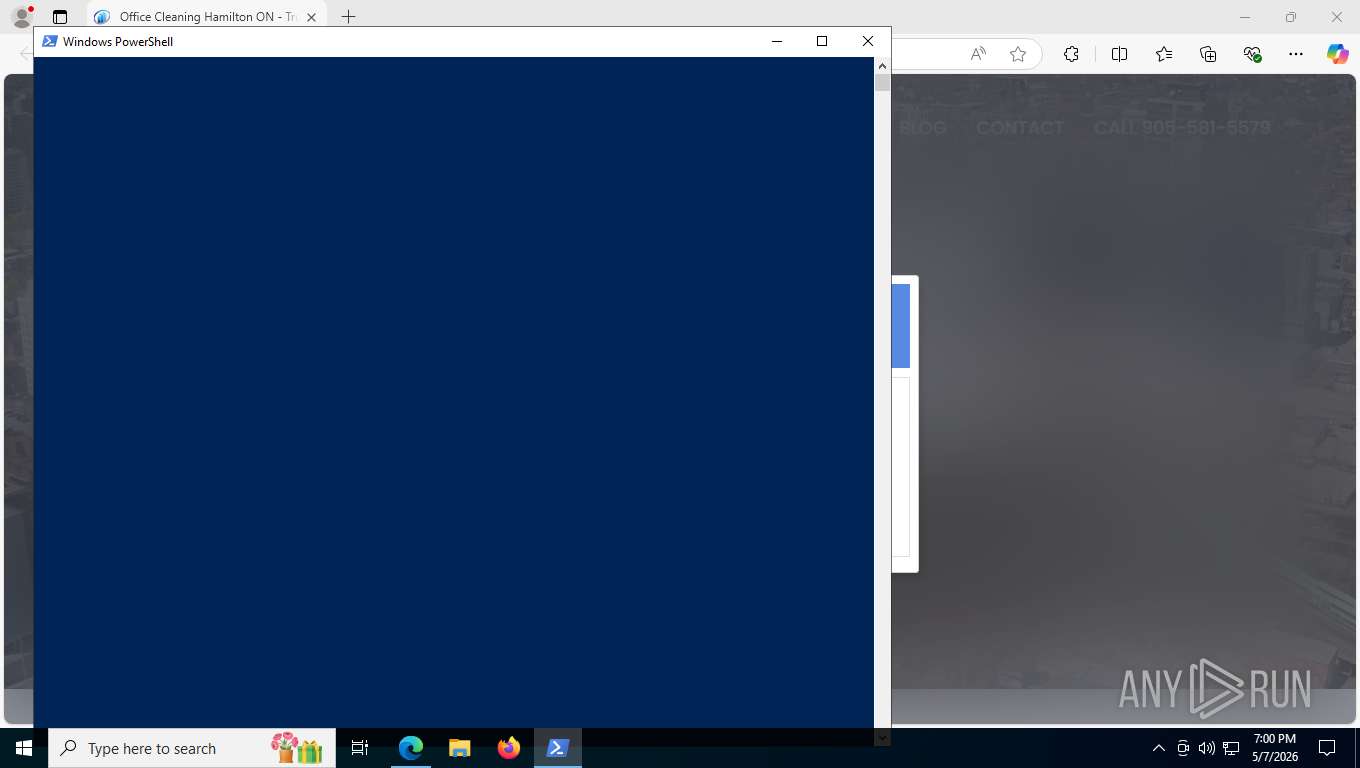The height and width of the screenshot is (768, 1360).
Task: Show hidden system tray icons
Action: tap(1159, 748)
